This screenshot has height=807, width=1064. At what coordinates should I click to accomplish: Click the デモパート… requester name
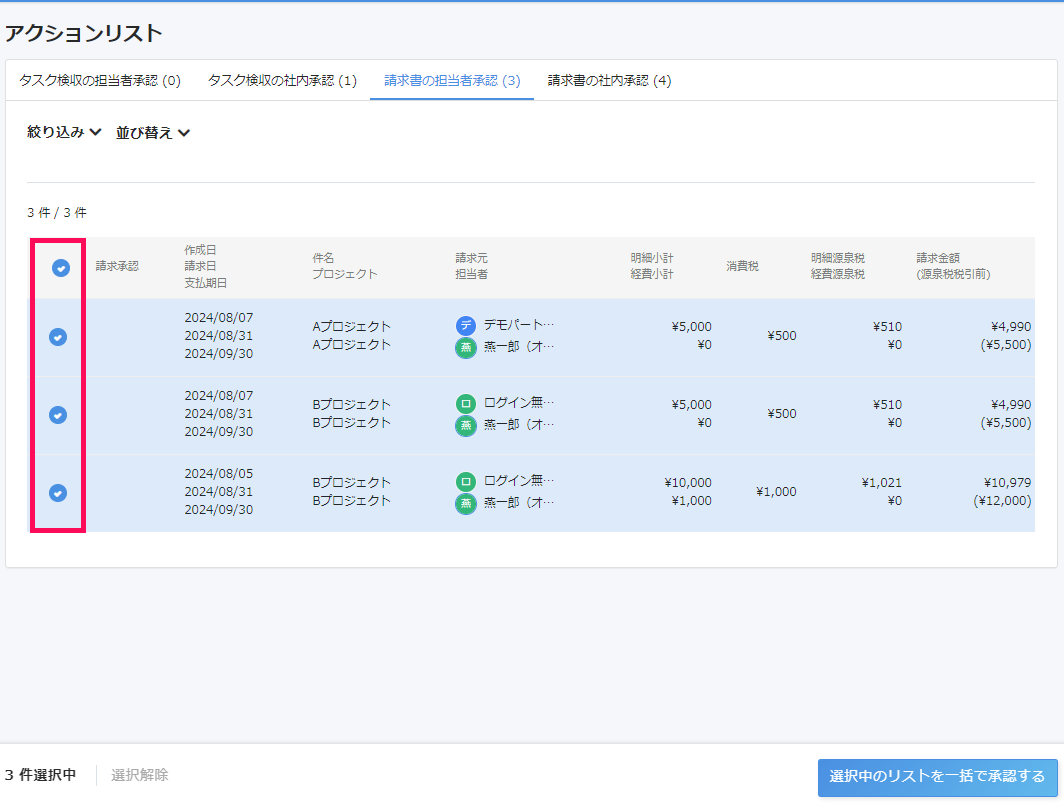[519, 324]
